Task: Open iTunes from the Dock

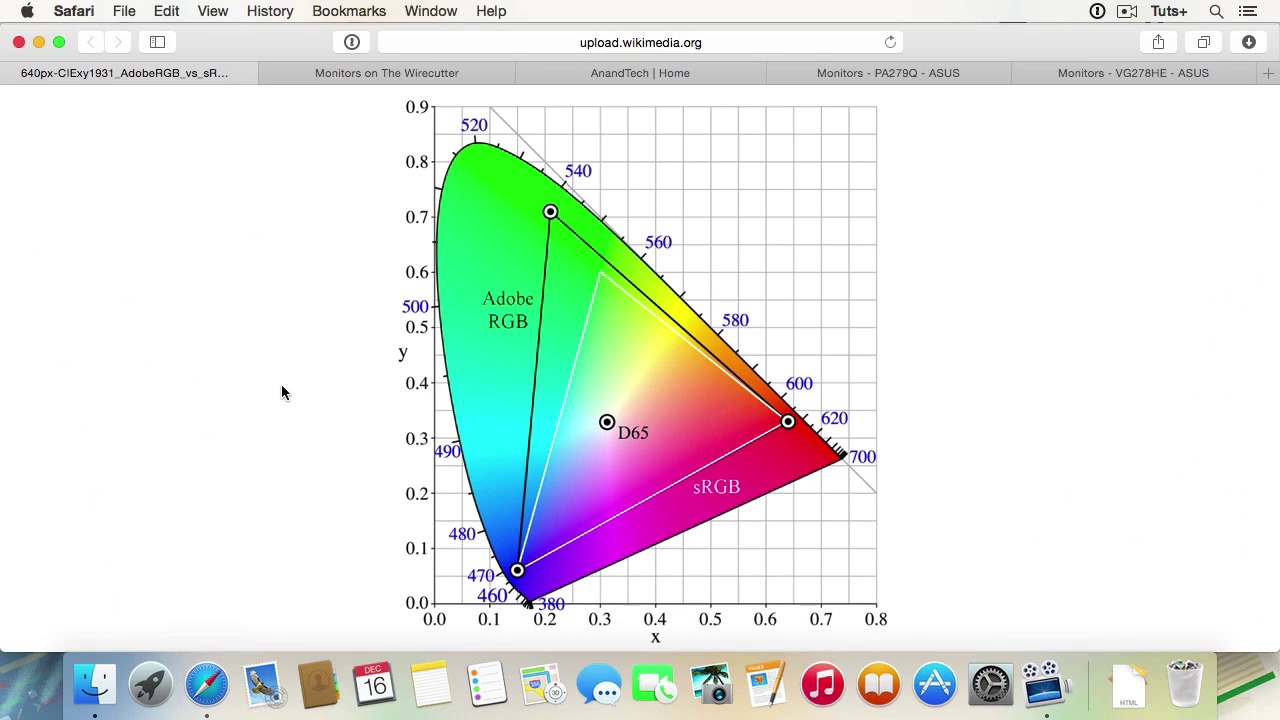Action: point(823,685)
